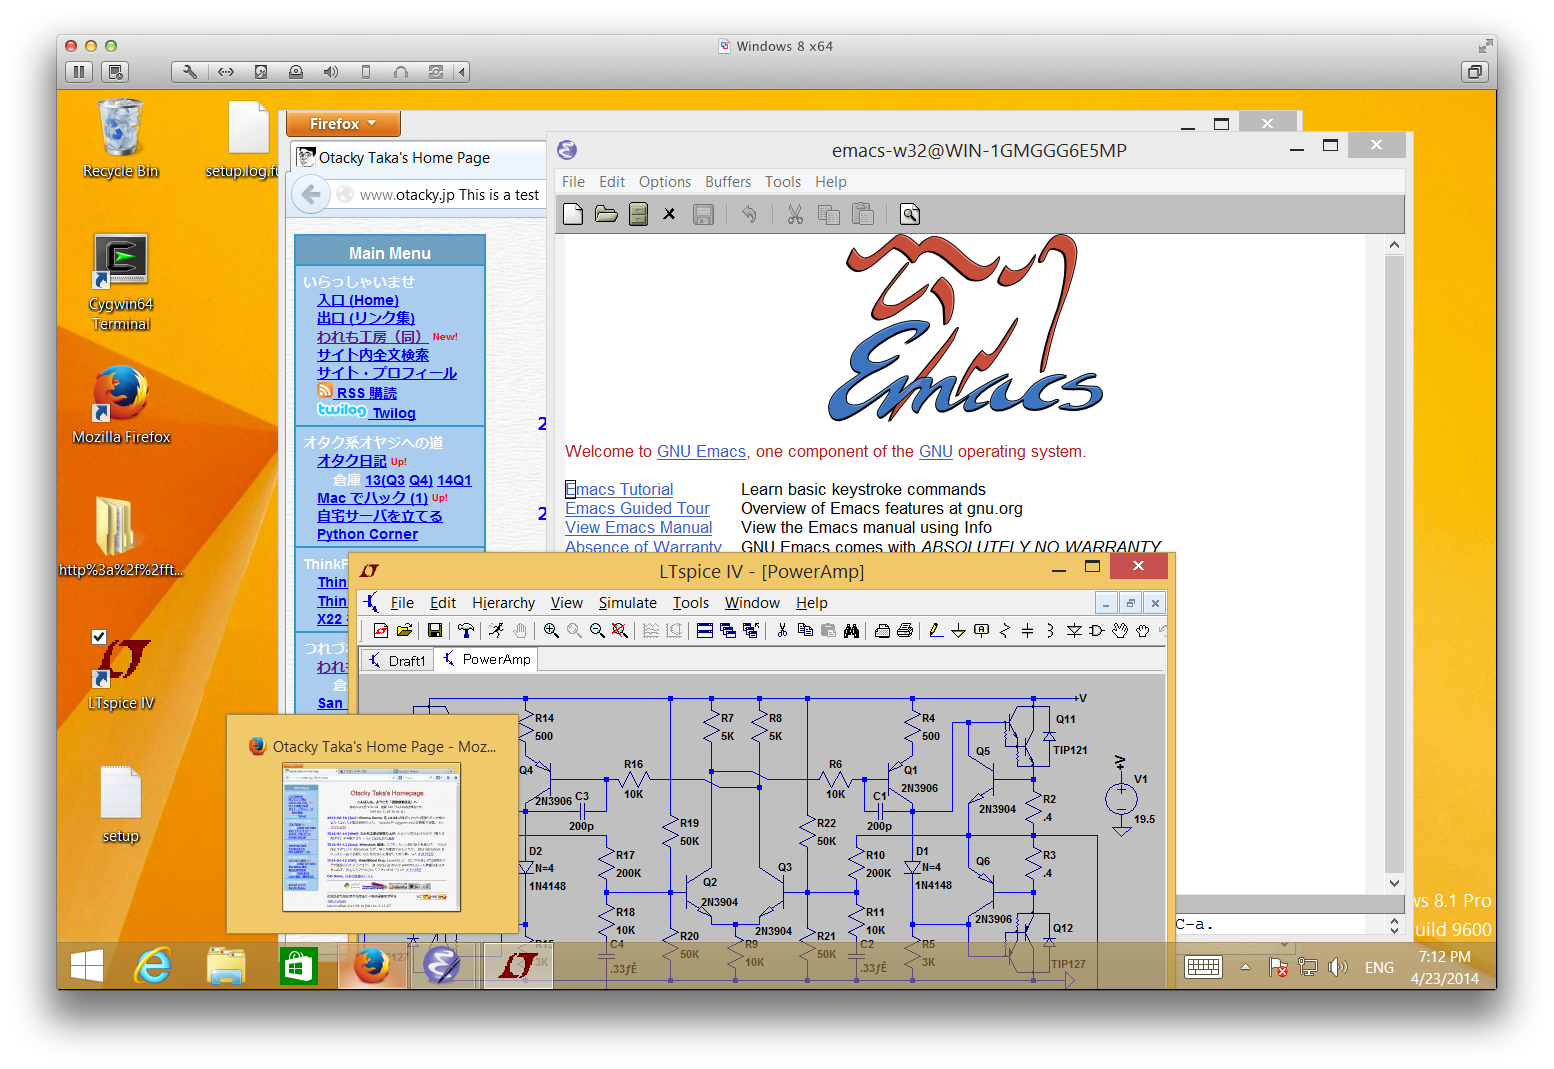Click the LTspice Run simulation runner icon
This screenshot has height=1069, width=1554.
click(x=496, y=630)
